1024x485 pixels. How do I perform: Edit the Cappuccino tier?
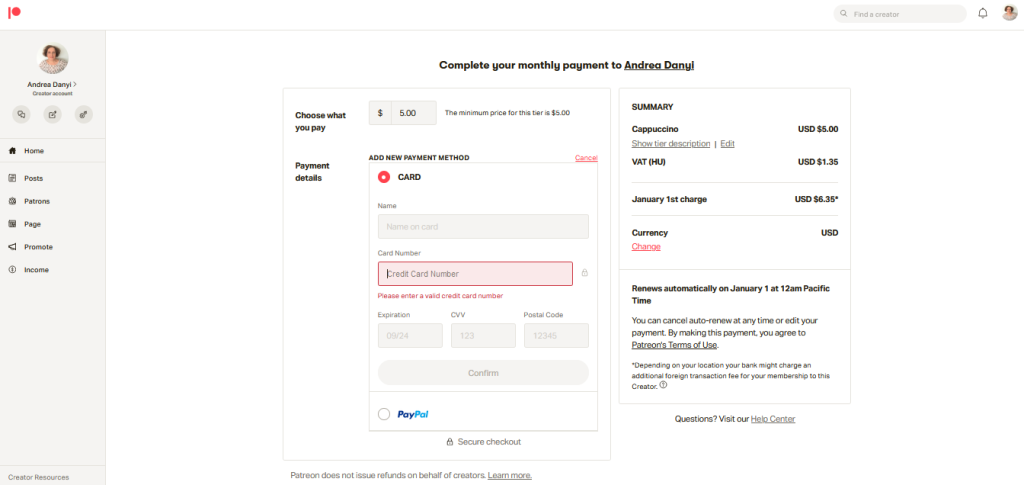pos(728,144)
